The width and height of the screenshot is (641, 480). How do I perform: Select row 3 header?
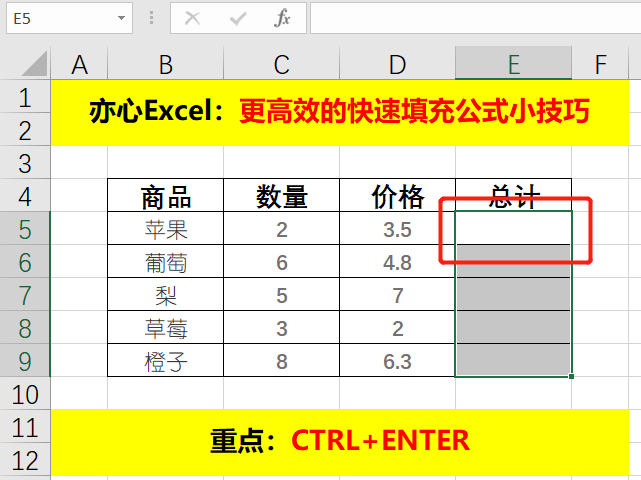pos(25,163)
